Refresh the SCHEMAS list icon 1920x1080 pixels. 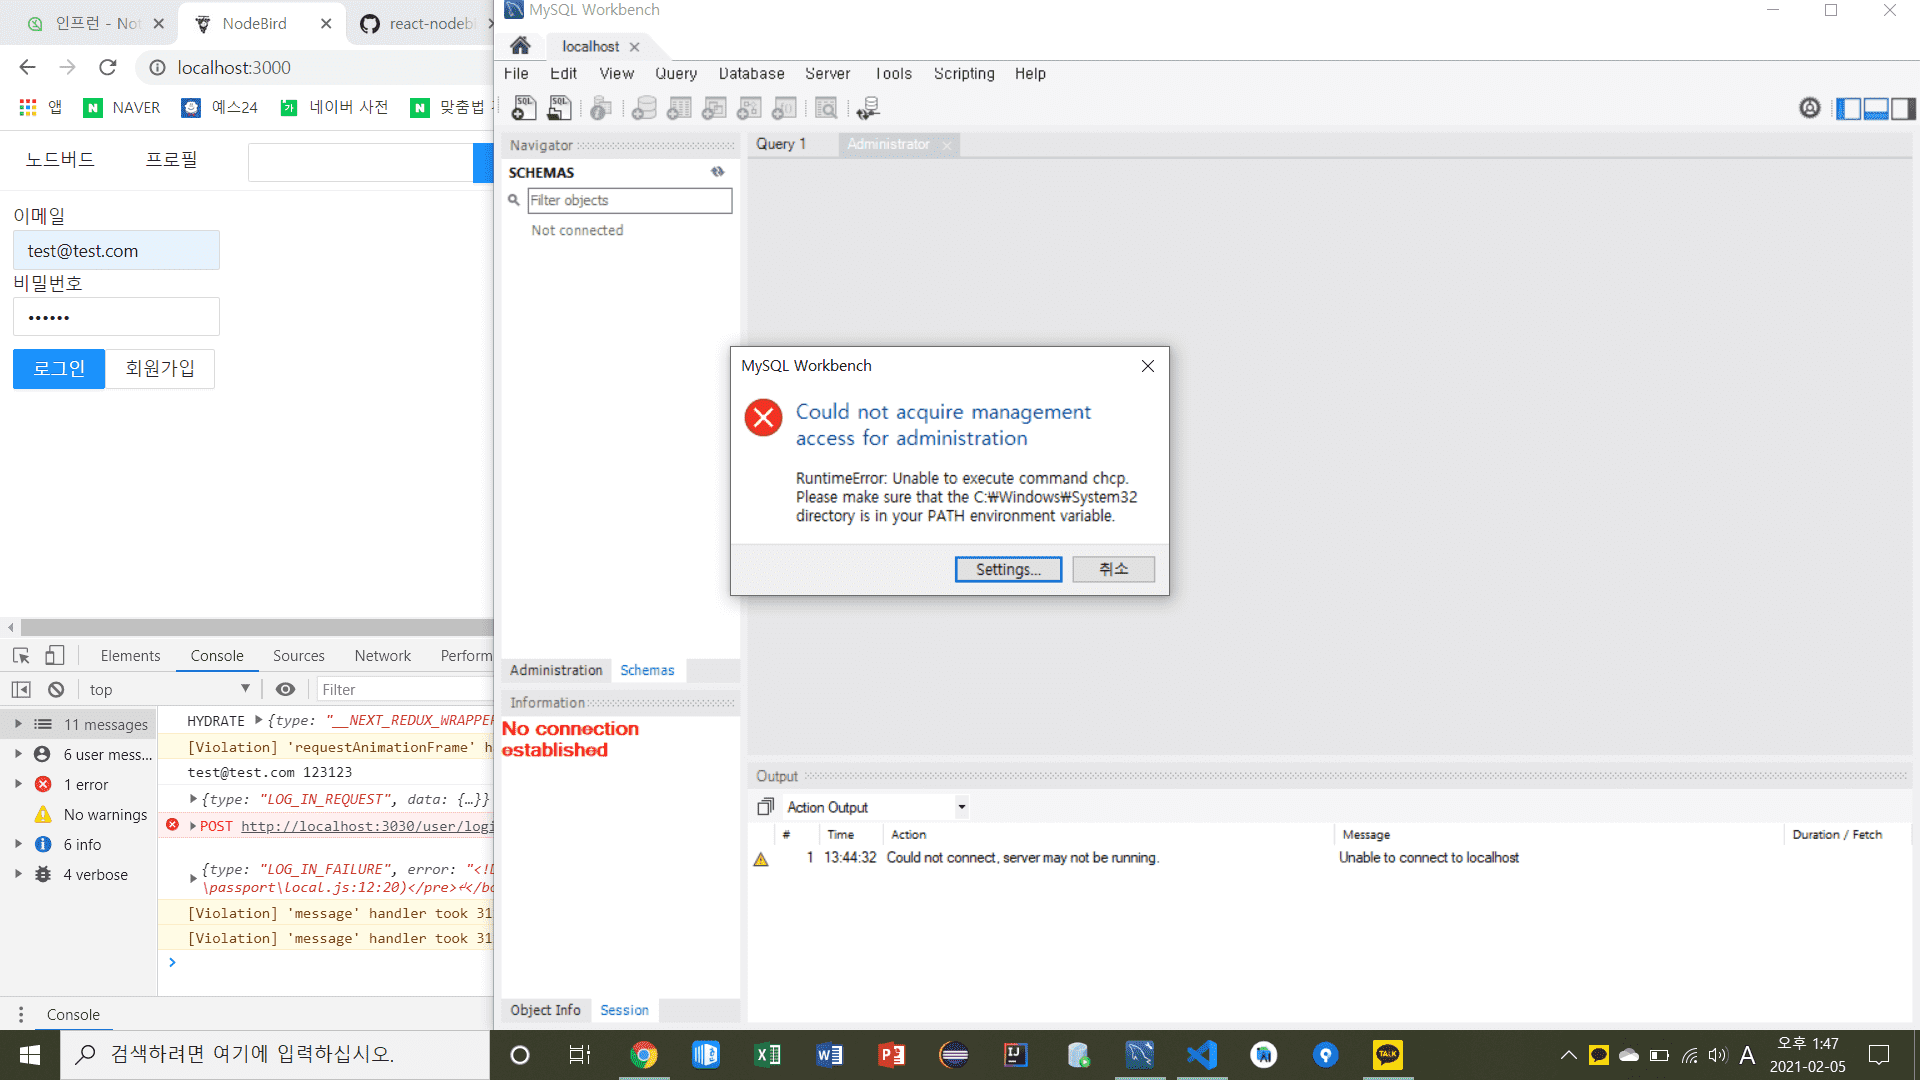click(x=717, y=172)
